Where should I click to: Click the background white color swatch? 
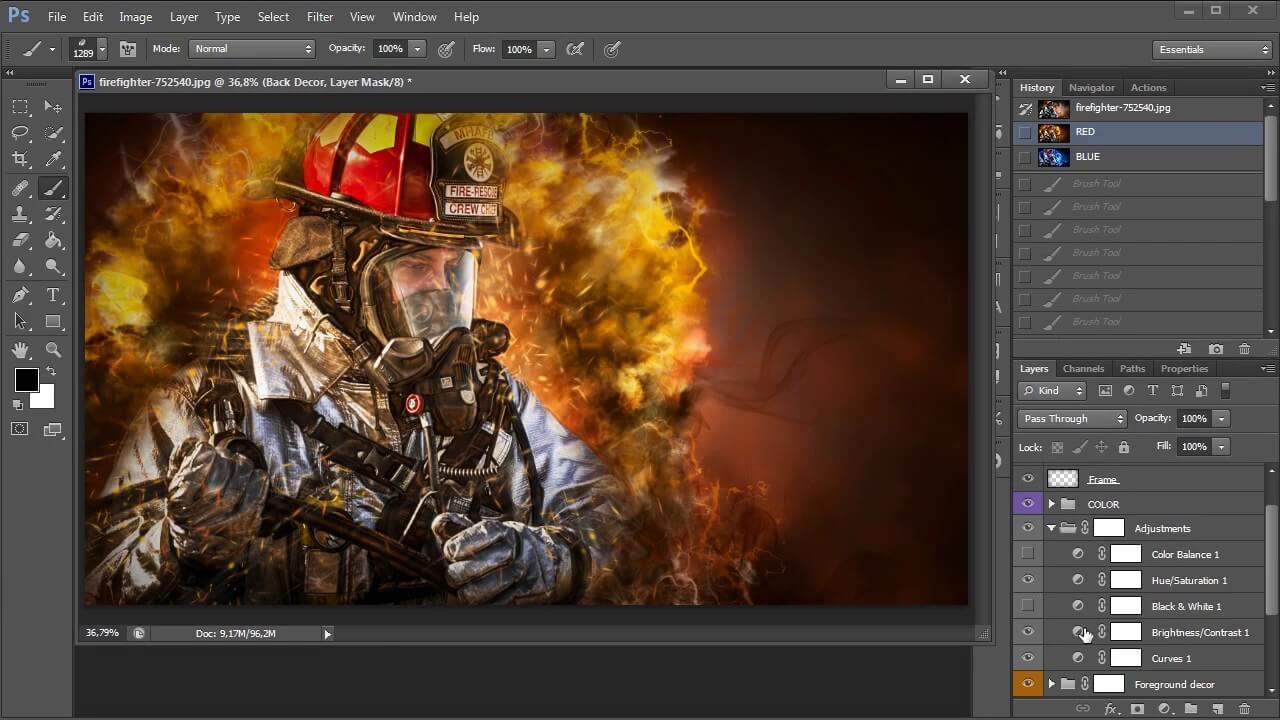click(x=45, y=400)
